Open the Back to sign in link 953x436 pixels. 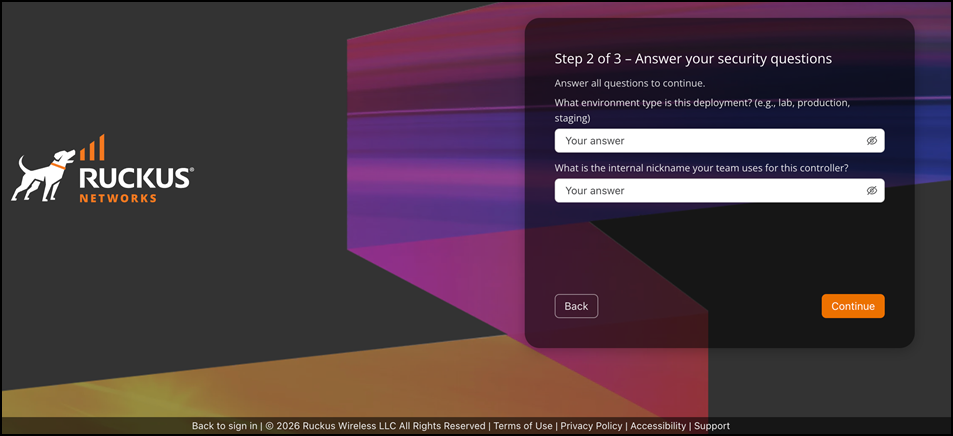[x=224, y=426]
